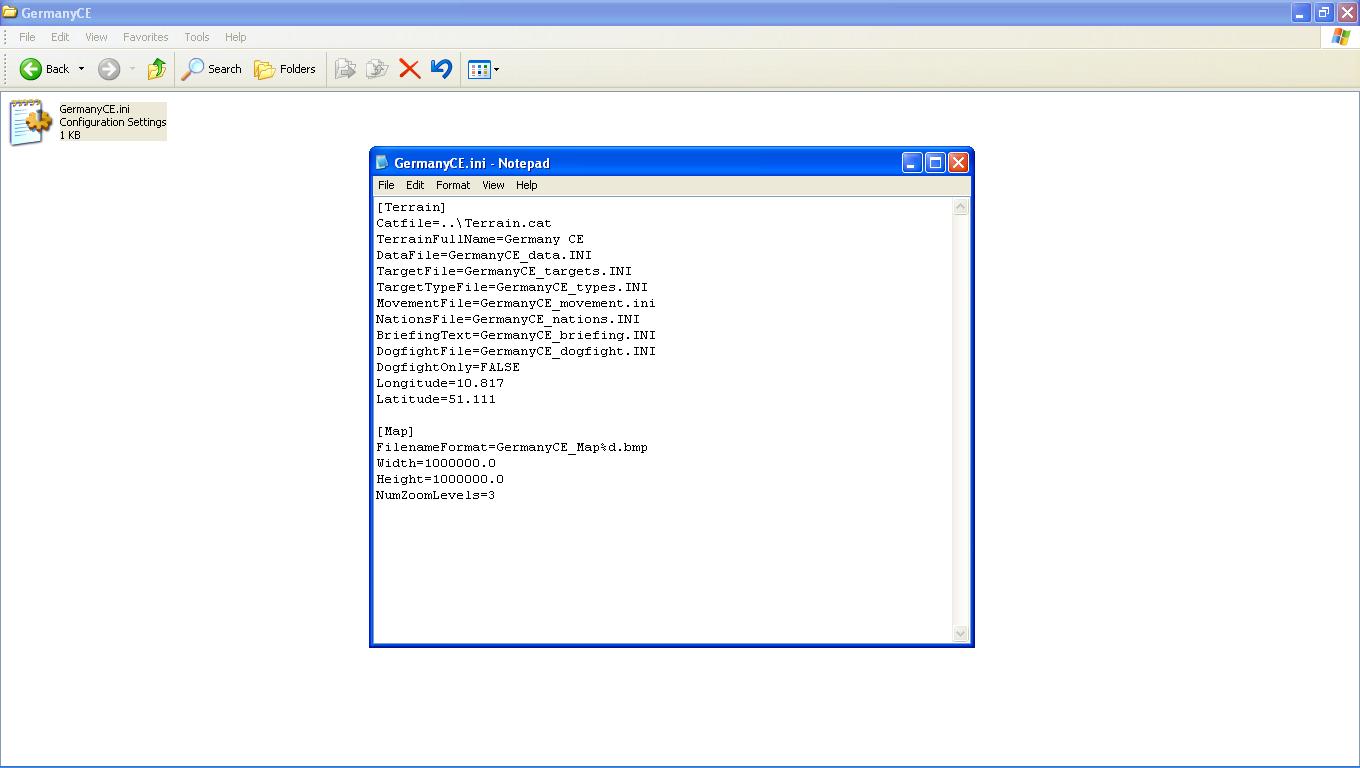This screenshot has width=1360, height=768.
Task: Click the GermanyCE.ini file name label
Action: tap(94, 109)
